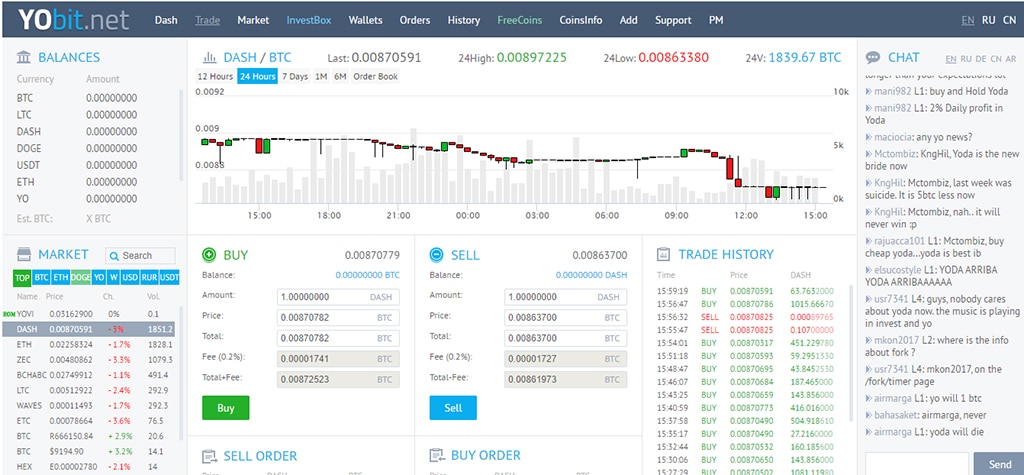Select the USD market filter tab
Image resolution: width=1024 pixels, height=475 pixels.
tap(131, 278)
